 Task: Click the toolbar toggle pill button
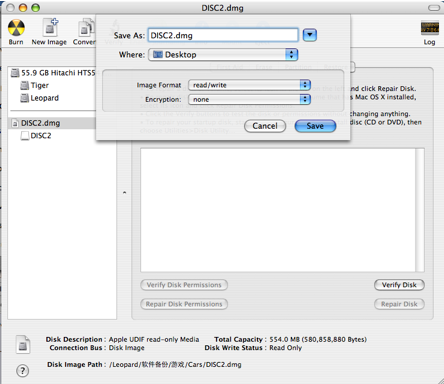(434, 8)
